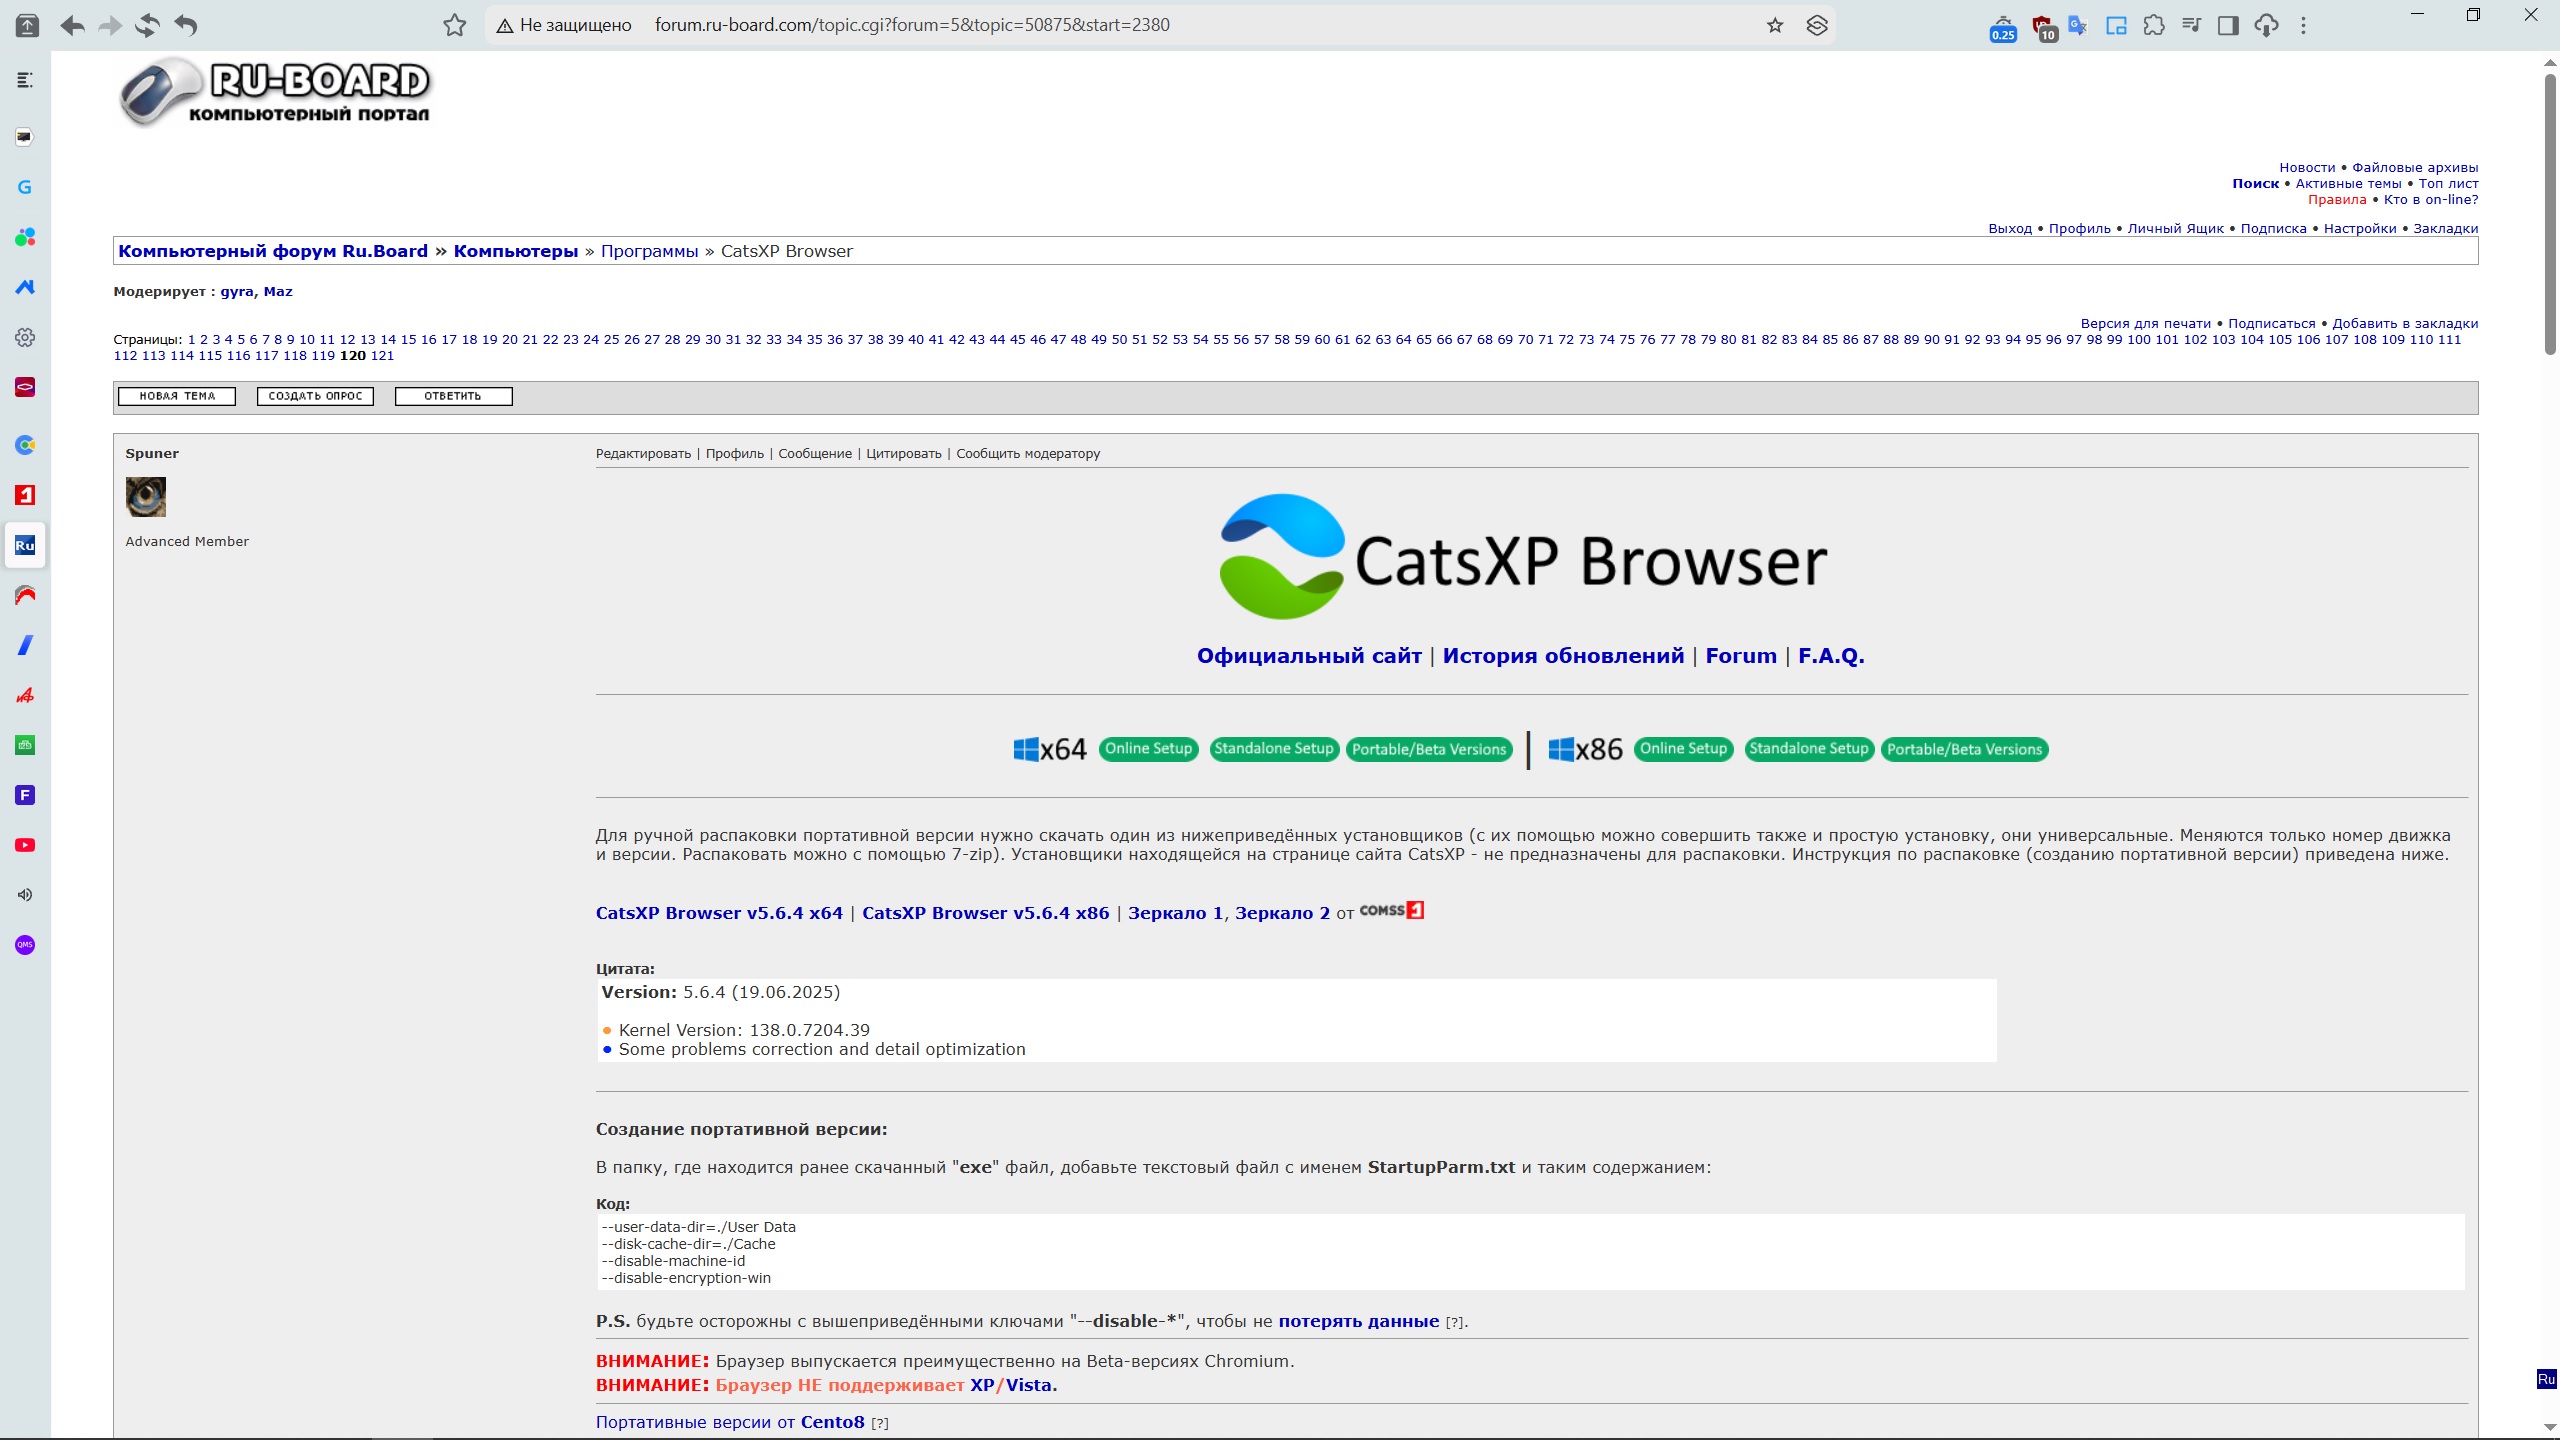
Task: Click the x64 Standalone Setup badge
Action: coord(1273,748)
